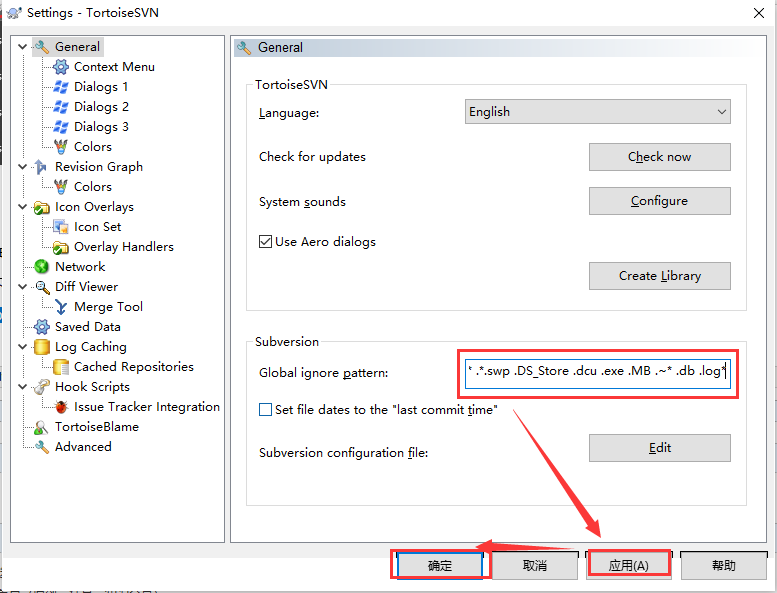Select Icon Set label in the tree
Viewport: 777px width, 593px height.
tap(98, 227)
